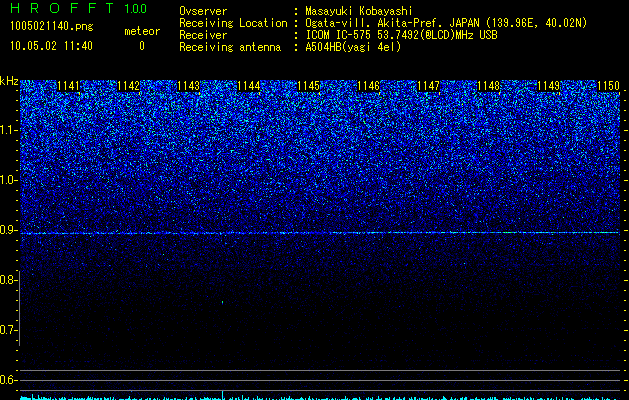Click the 1150 time marker
The width and height of the screenshot is (629, 400).
(609, 86)
